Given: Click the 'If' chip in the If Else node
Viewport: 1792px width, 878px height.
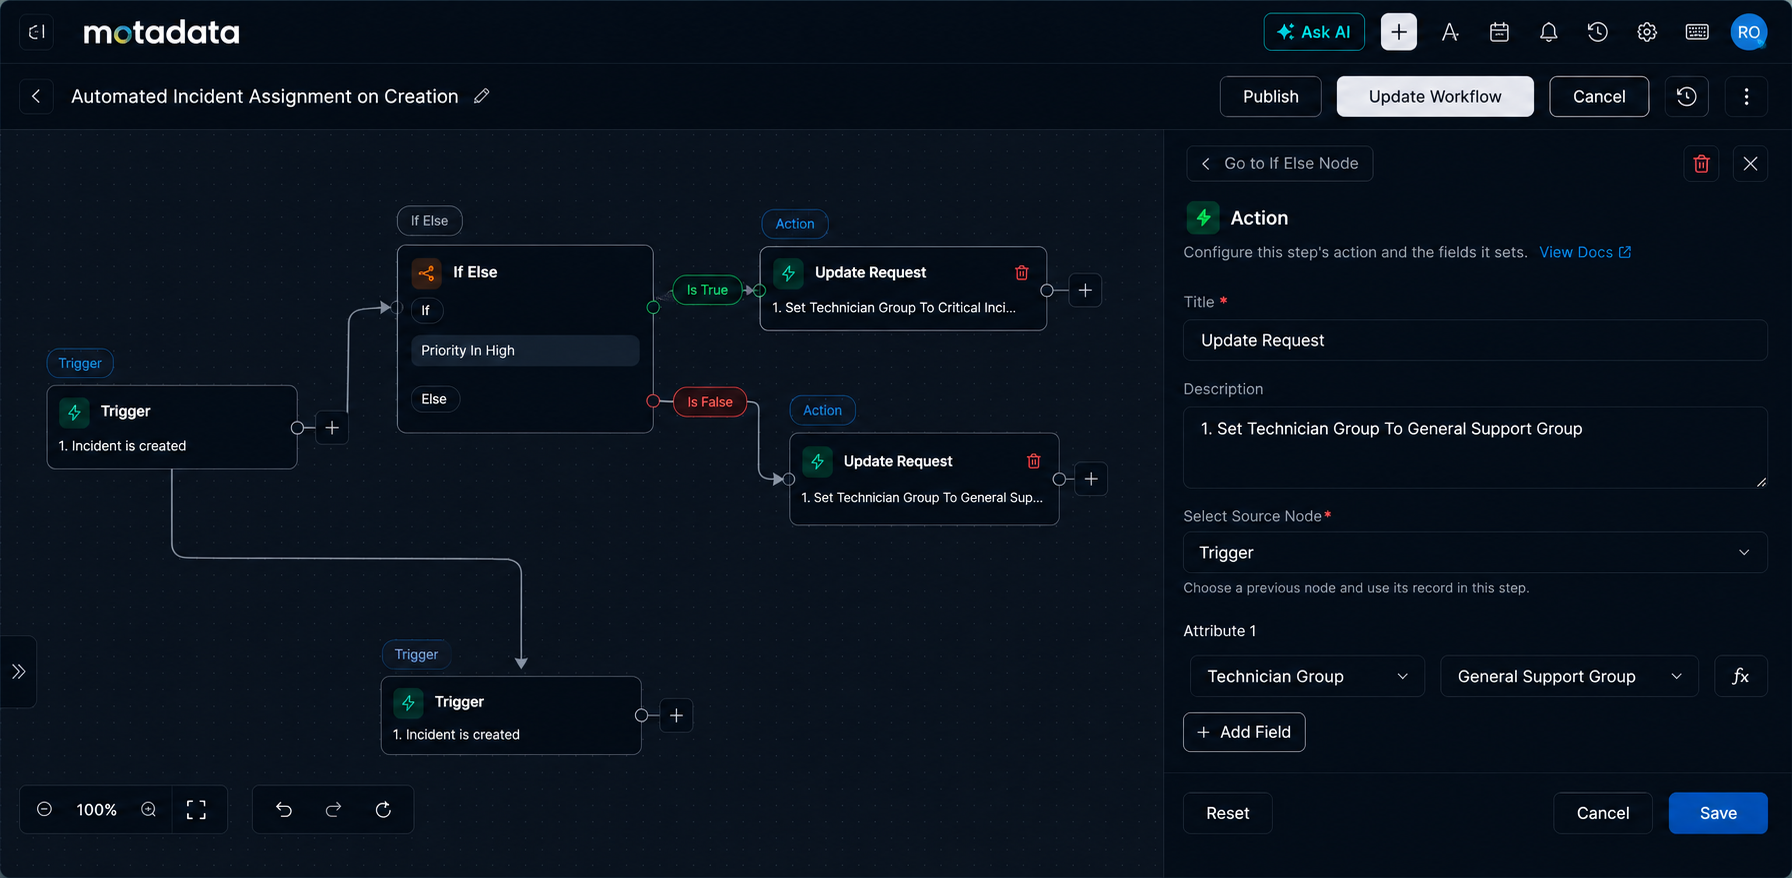Looking at the screenshot, I should click(426, 310).
